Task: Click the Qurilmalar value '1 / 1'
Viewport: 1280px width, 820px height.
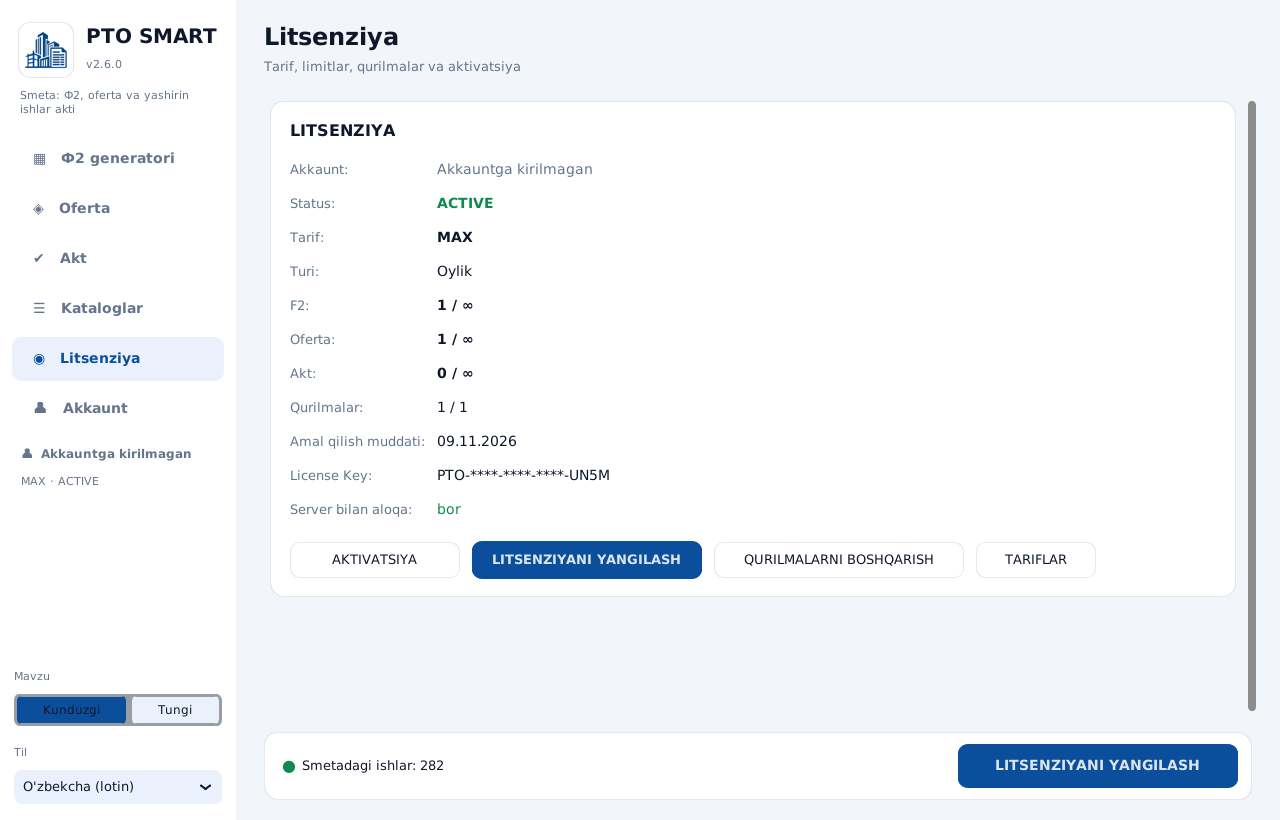Action: click(452, 407)
